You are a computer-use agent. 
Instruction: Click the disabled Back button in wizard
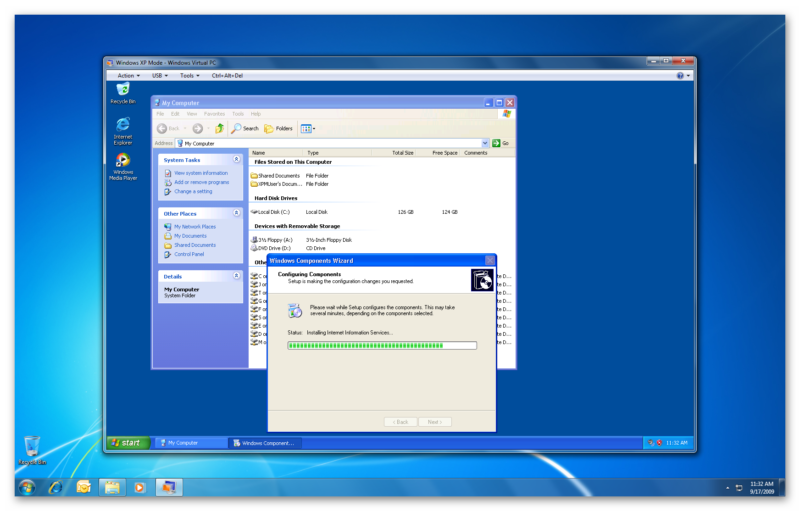(401, 422)
